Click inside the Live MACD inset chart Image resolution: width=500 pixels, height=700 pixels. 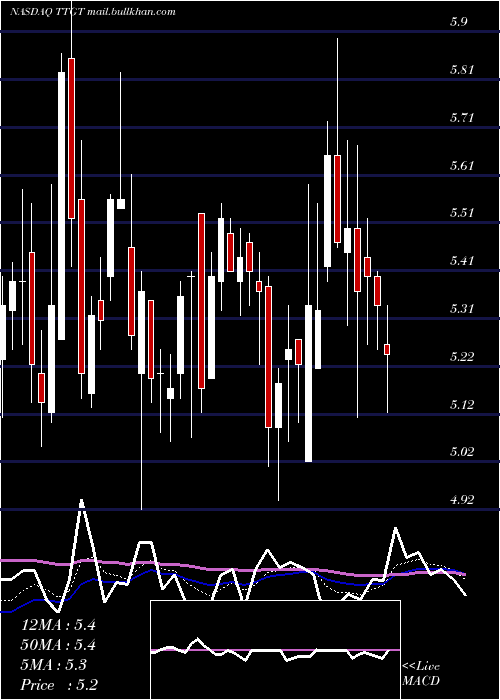275,650
